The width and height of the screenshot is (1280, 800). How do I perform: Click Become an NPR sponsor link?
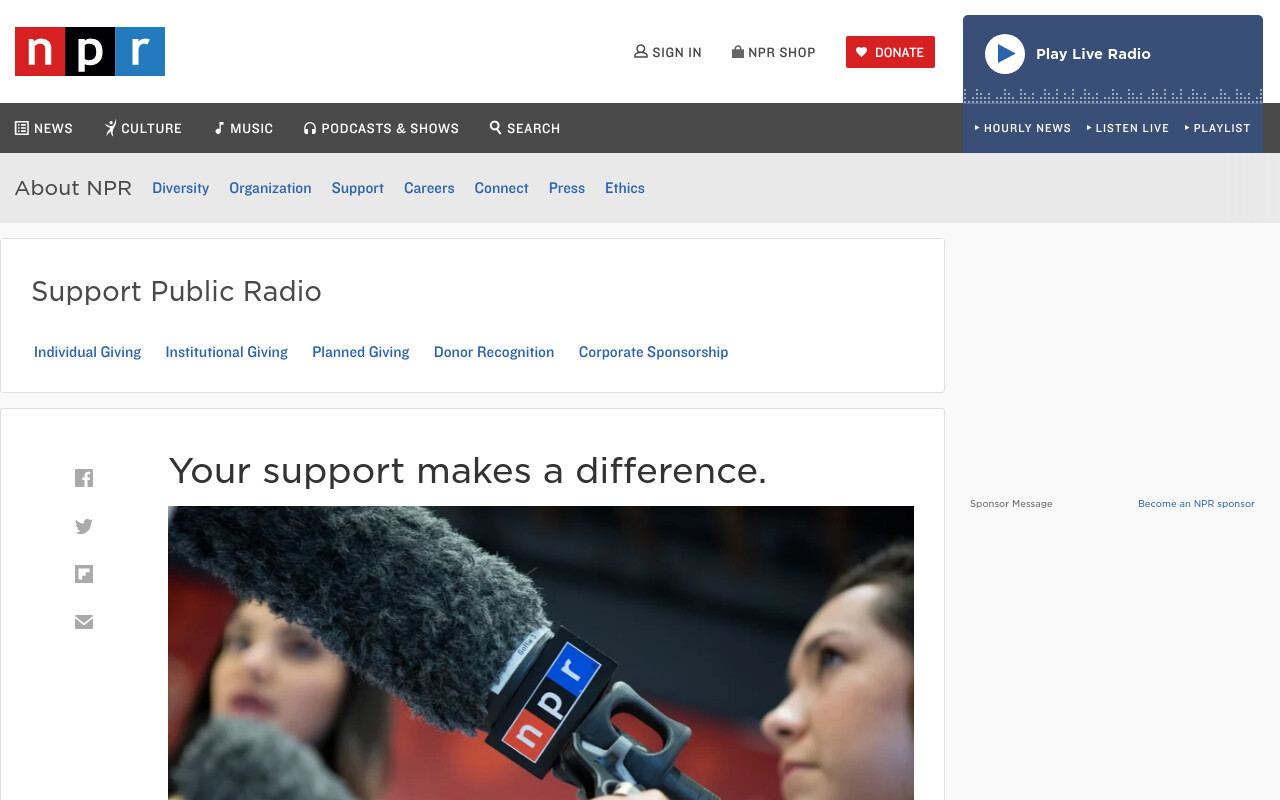1196,504
